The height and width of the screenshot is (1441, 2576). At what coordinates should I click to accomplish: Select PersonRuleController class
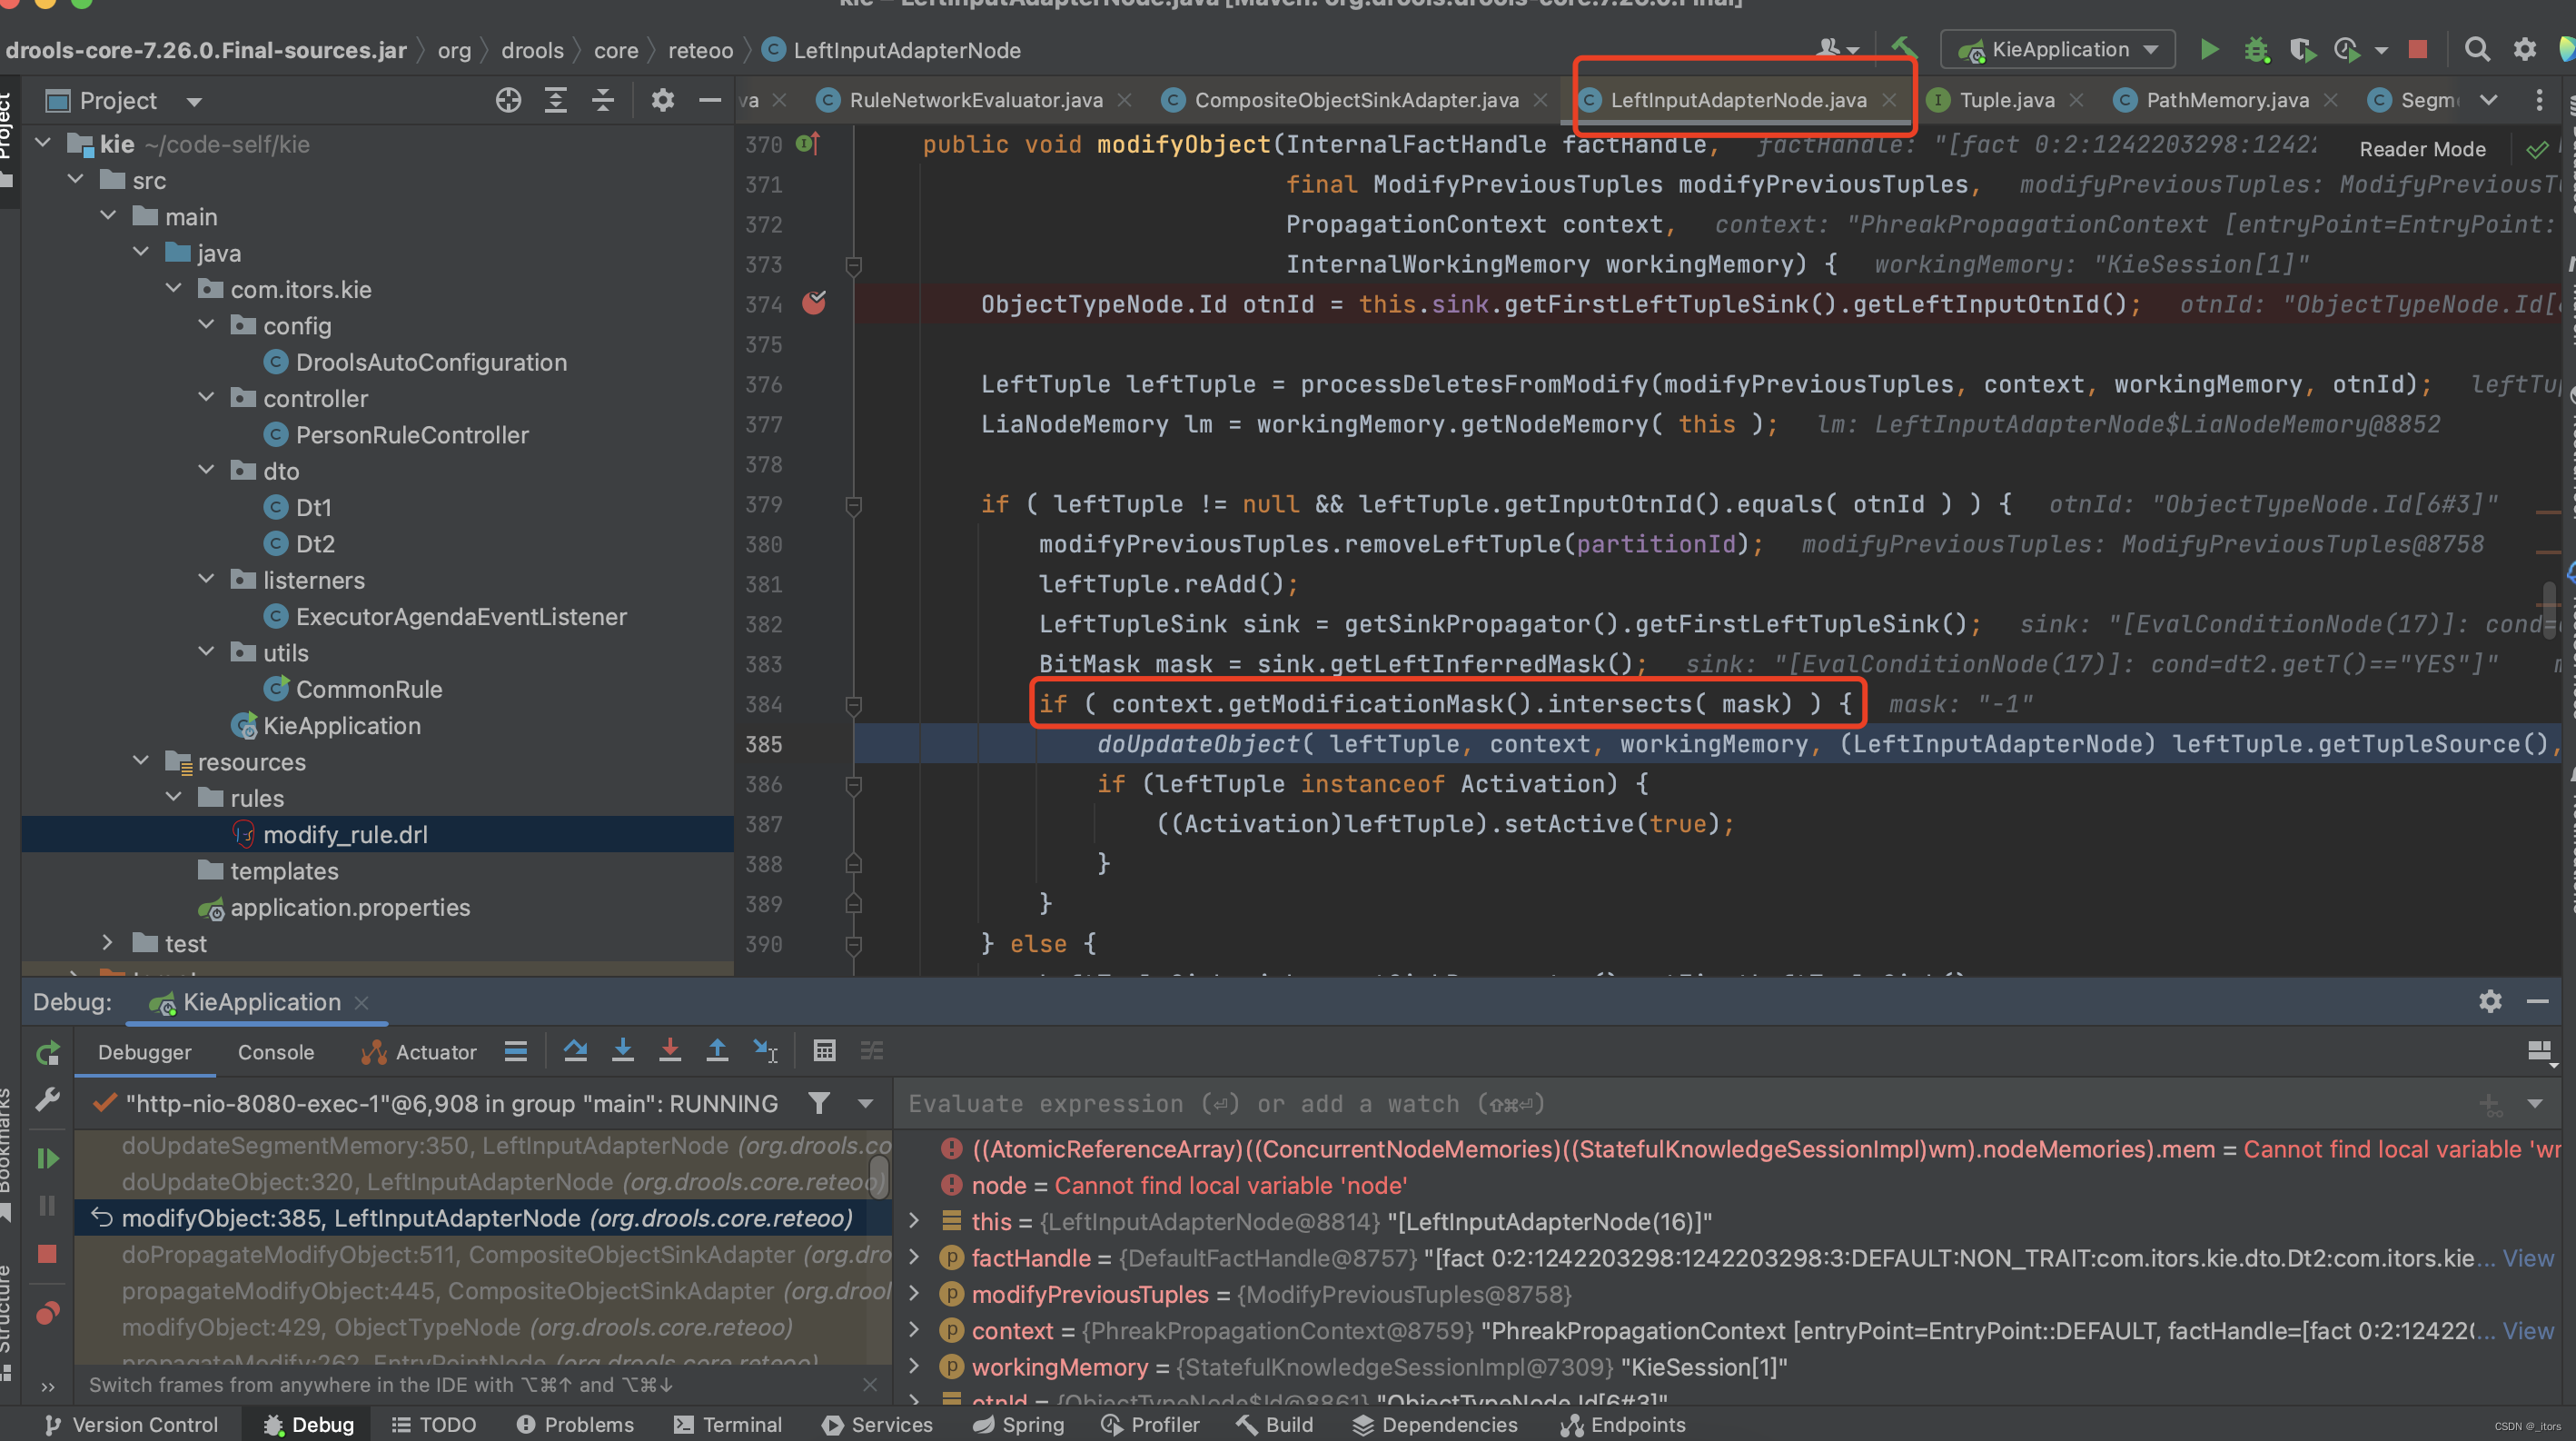(412, 434)
